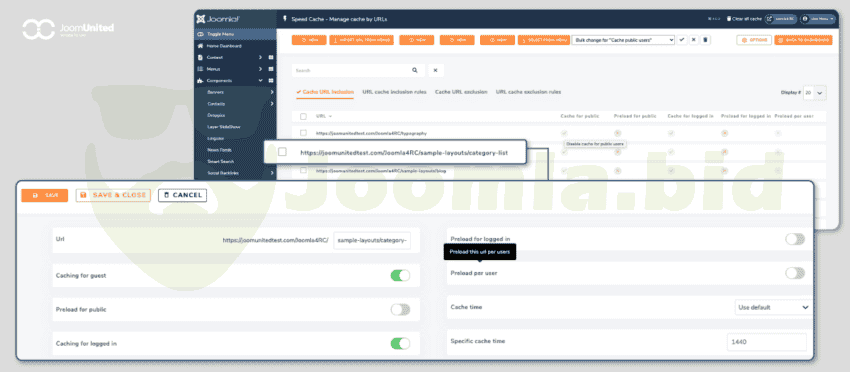Click the typography URL link
Screen dimensions: 850x372
[371, 133]
